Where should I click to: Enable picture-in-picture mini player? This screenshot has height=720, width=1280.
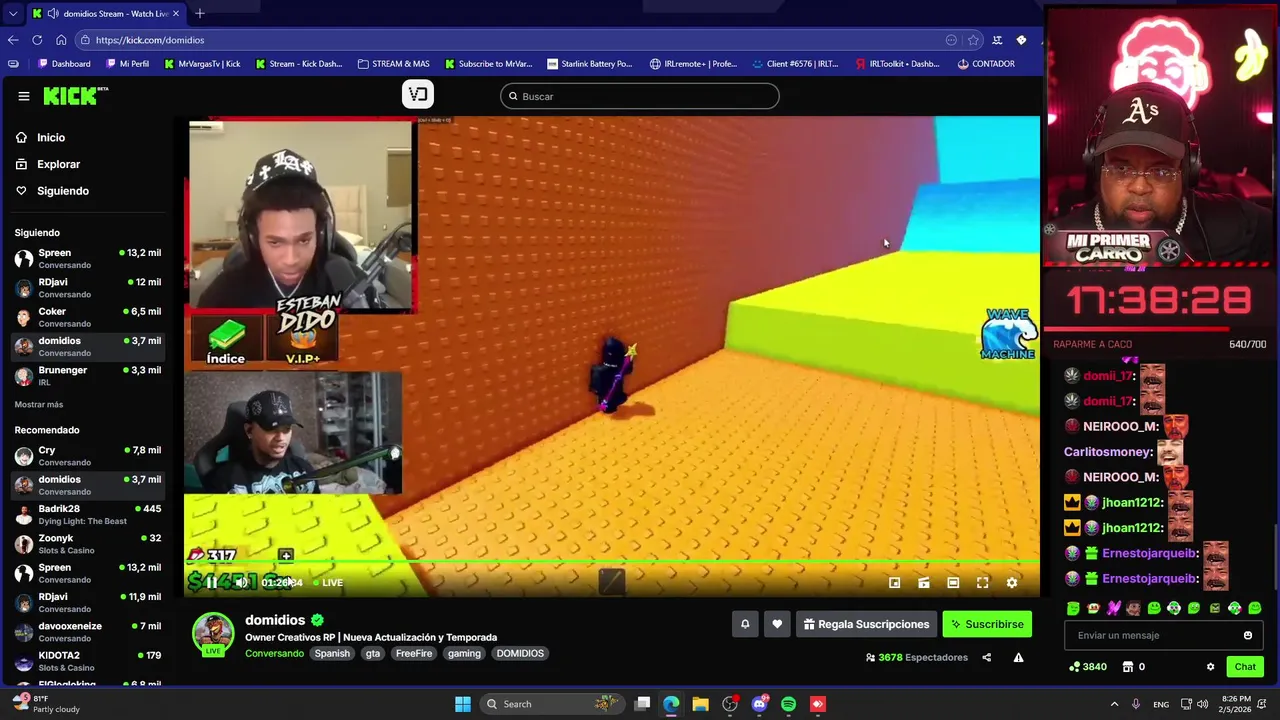895,582
